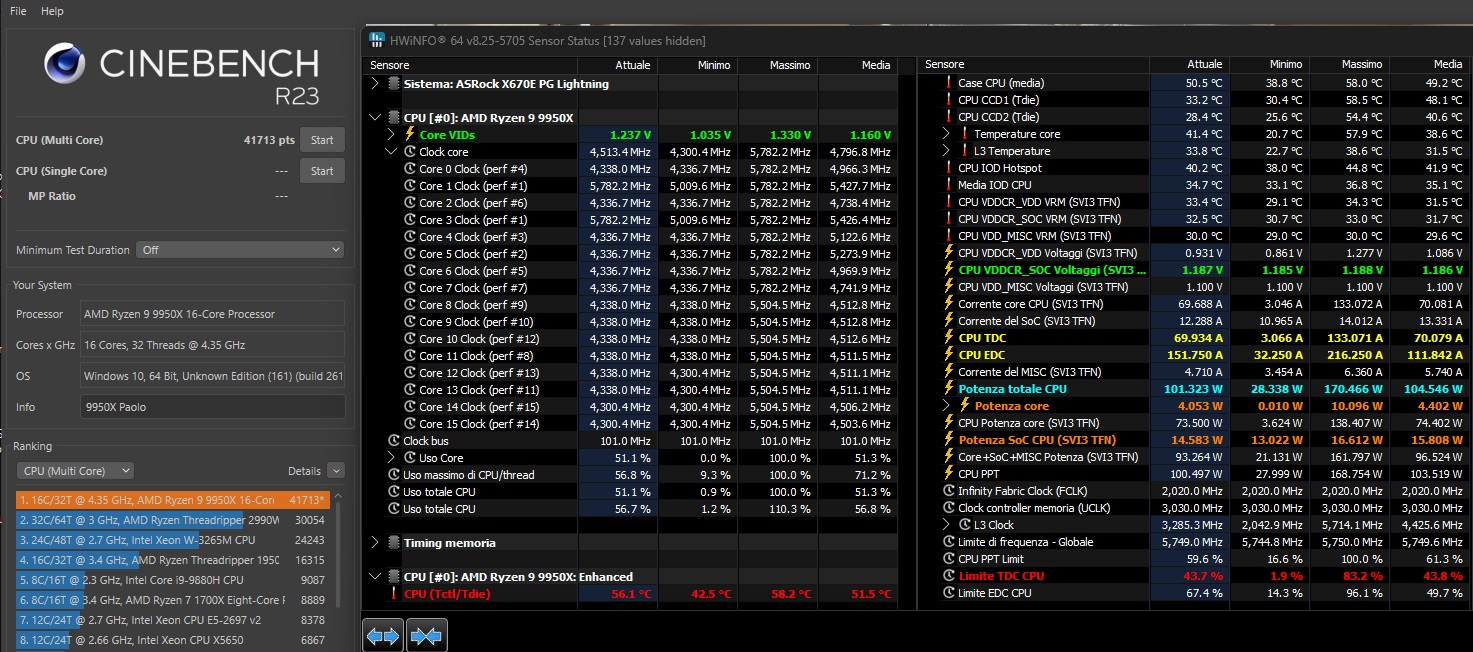Click the Info field containing 9950X Paolo
Viewport: 1473px width, 652px height.
(213, 407)
